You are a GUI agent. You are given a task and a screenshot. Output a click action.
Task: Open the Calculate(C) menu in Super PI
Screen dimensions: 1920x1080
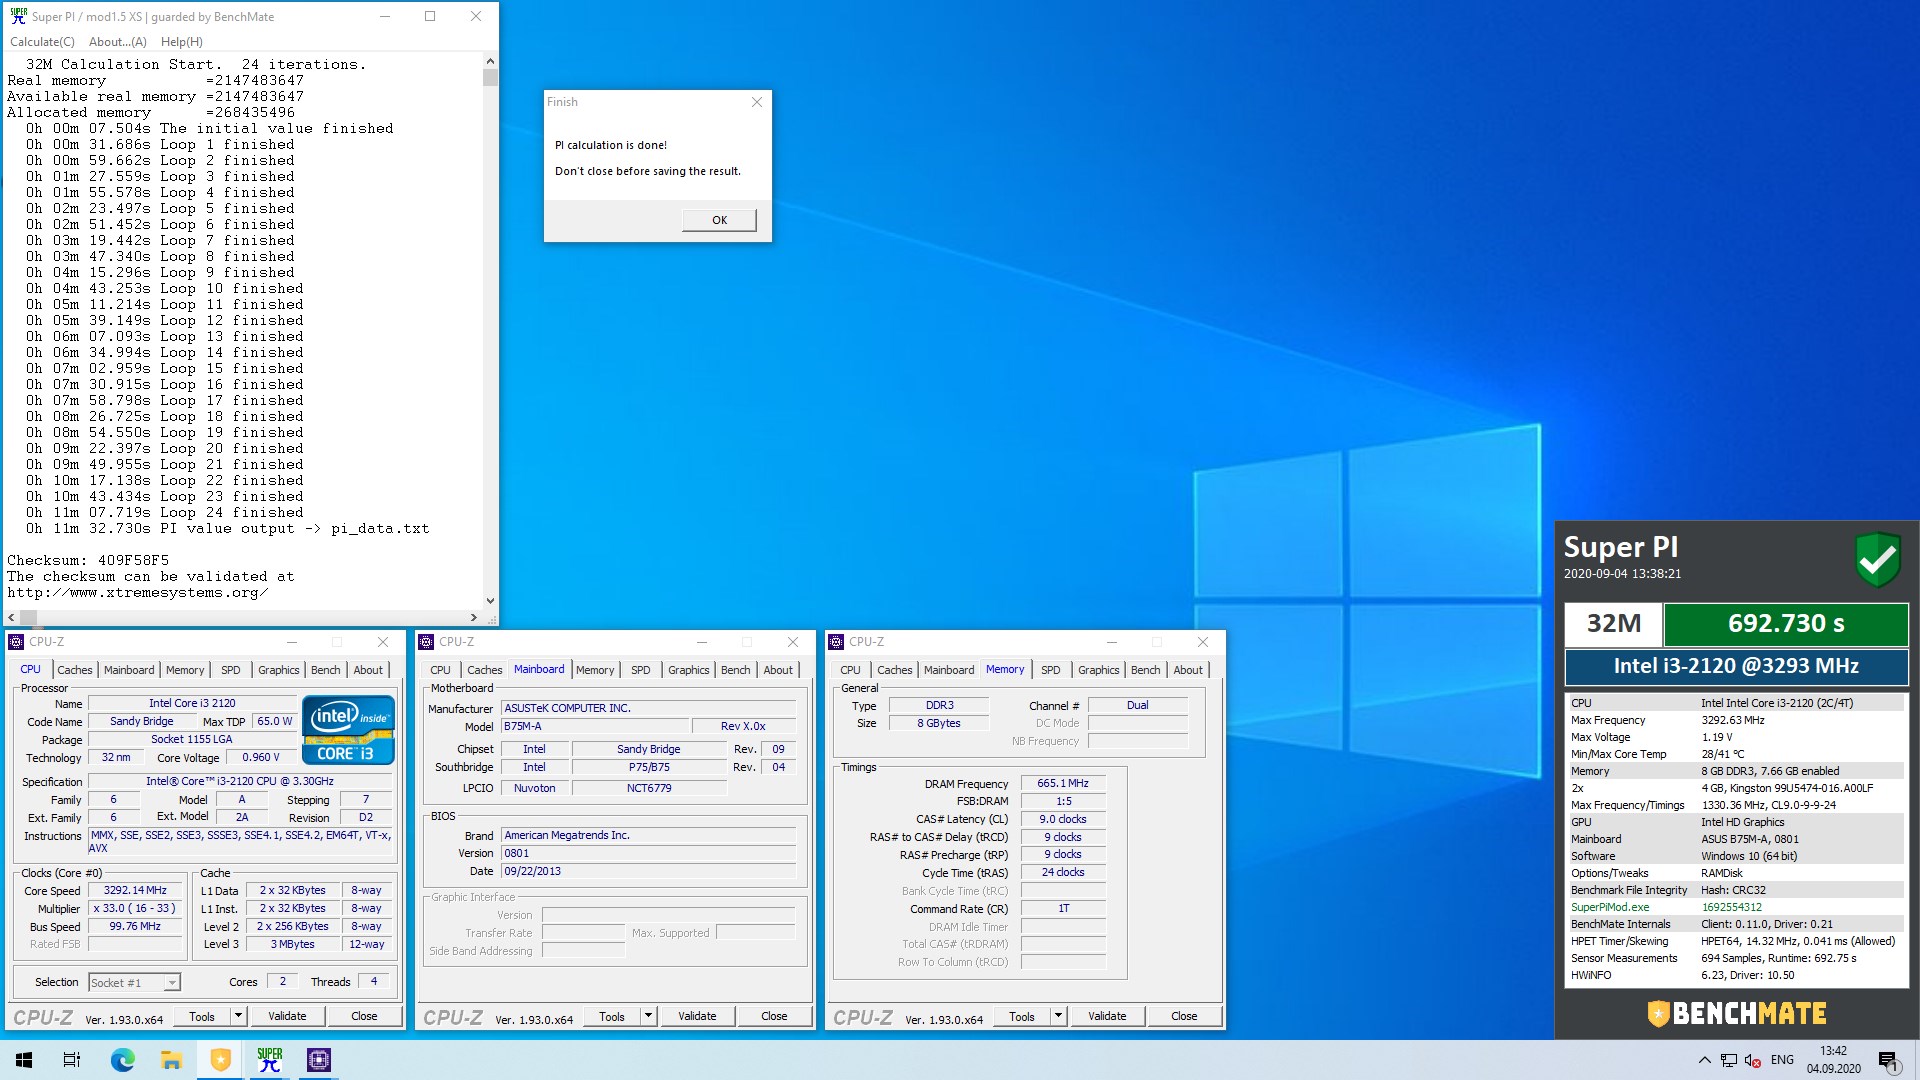[x=42, y=42]
